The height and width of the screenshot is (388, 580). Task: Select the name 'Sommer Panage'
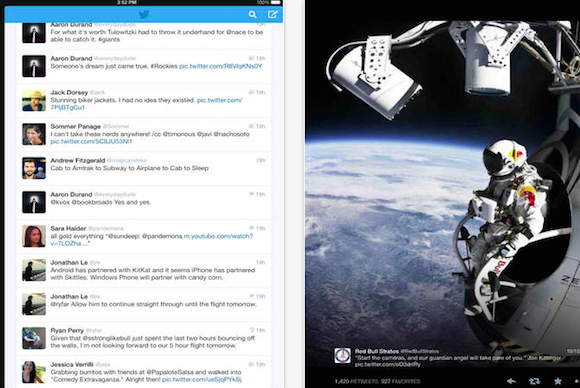click(75, 126)
